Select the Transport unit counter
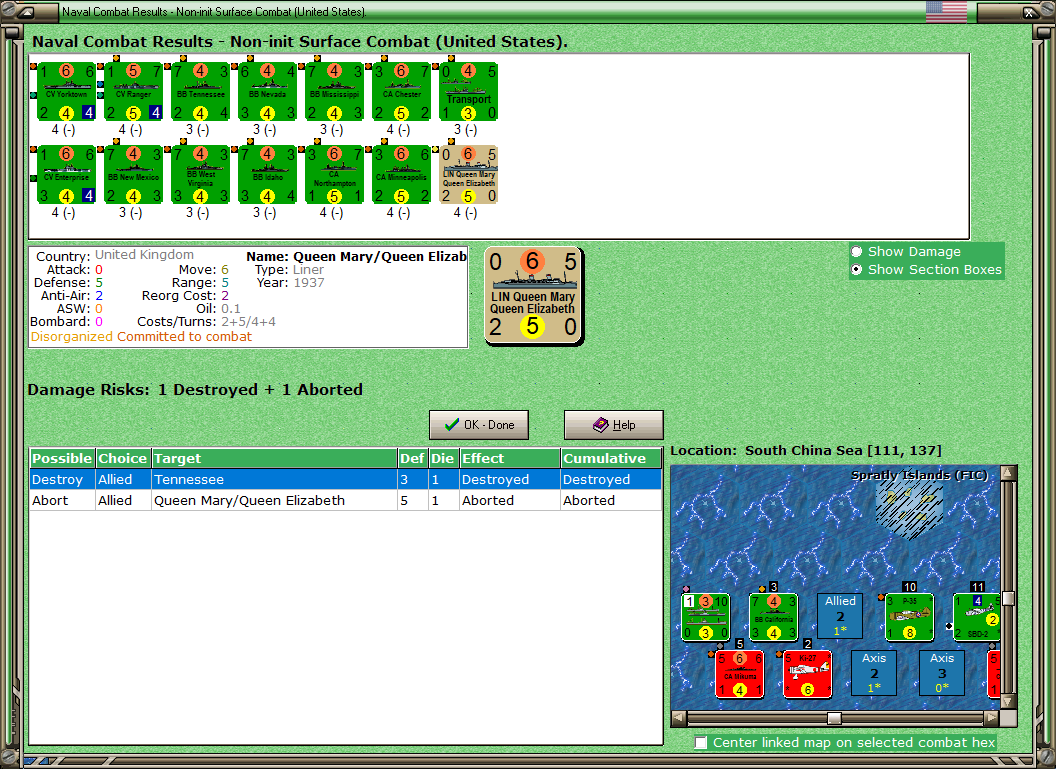This screenshot has width=1056, height=769. [468, 92]
